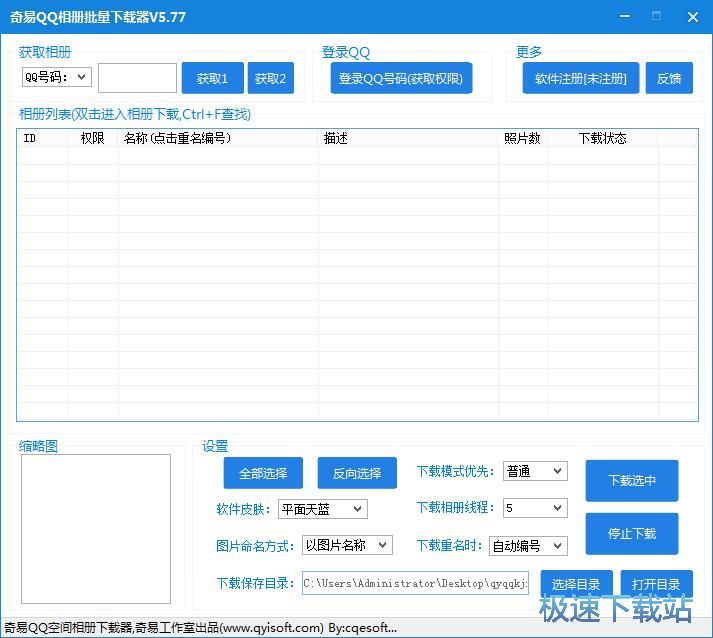The image size is (713, 638).
Task: Open the 图片命名方式 naming dropdown
Action: [347, 545]
